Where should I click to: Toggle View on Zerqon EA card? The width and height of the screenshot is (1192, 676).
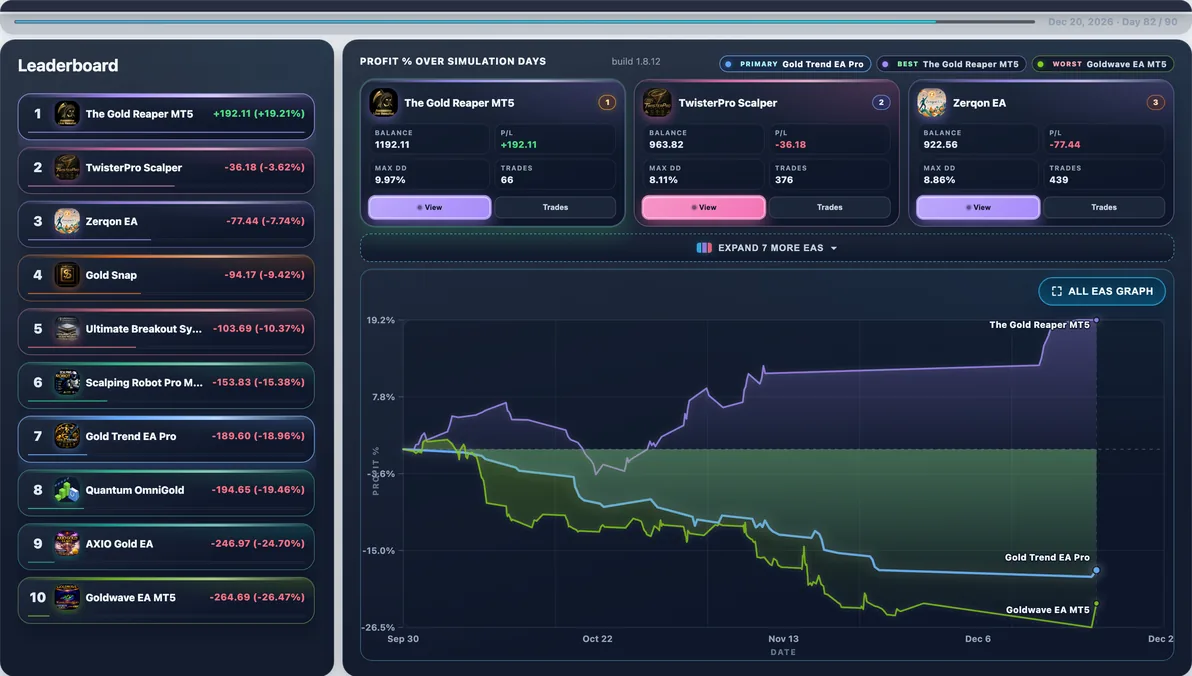(978, 208)
